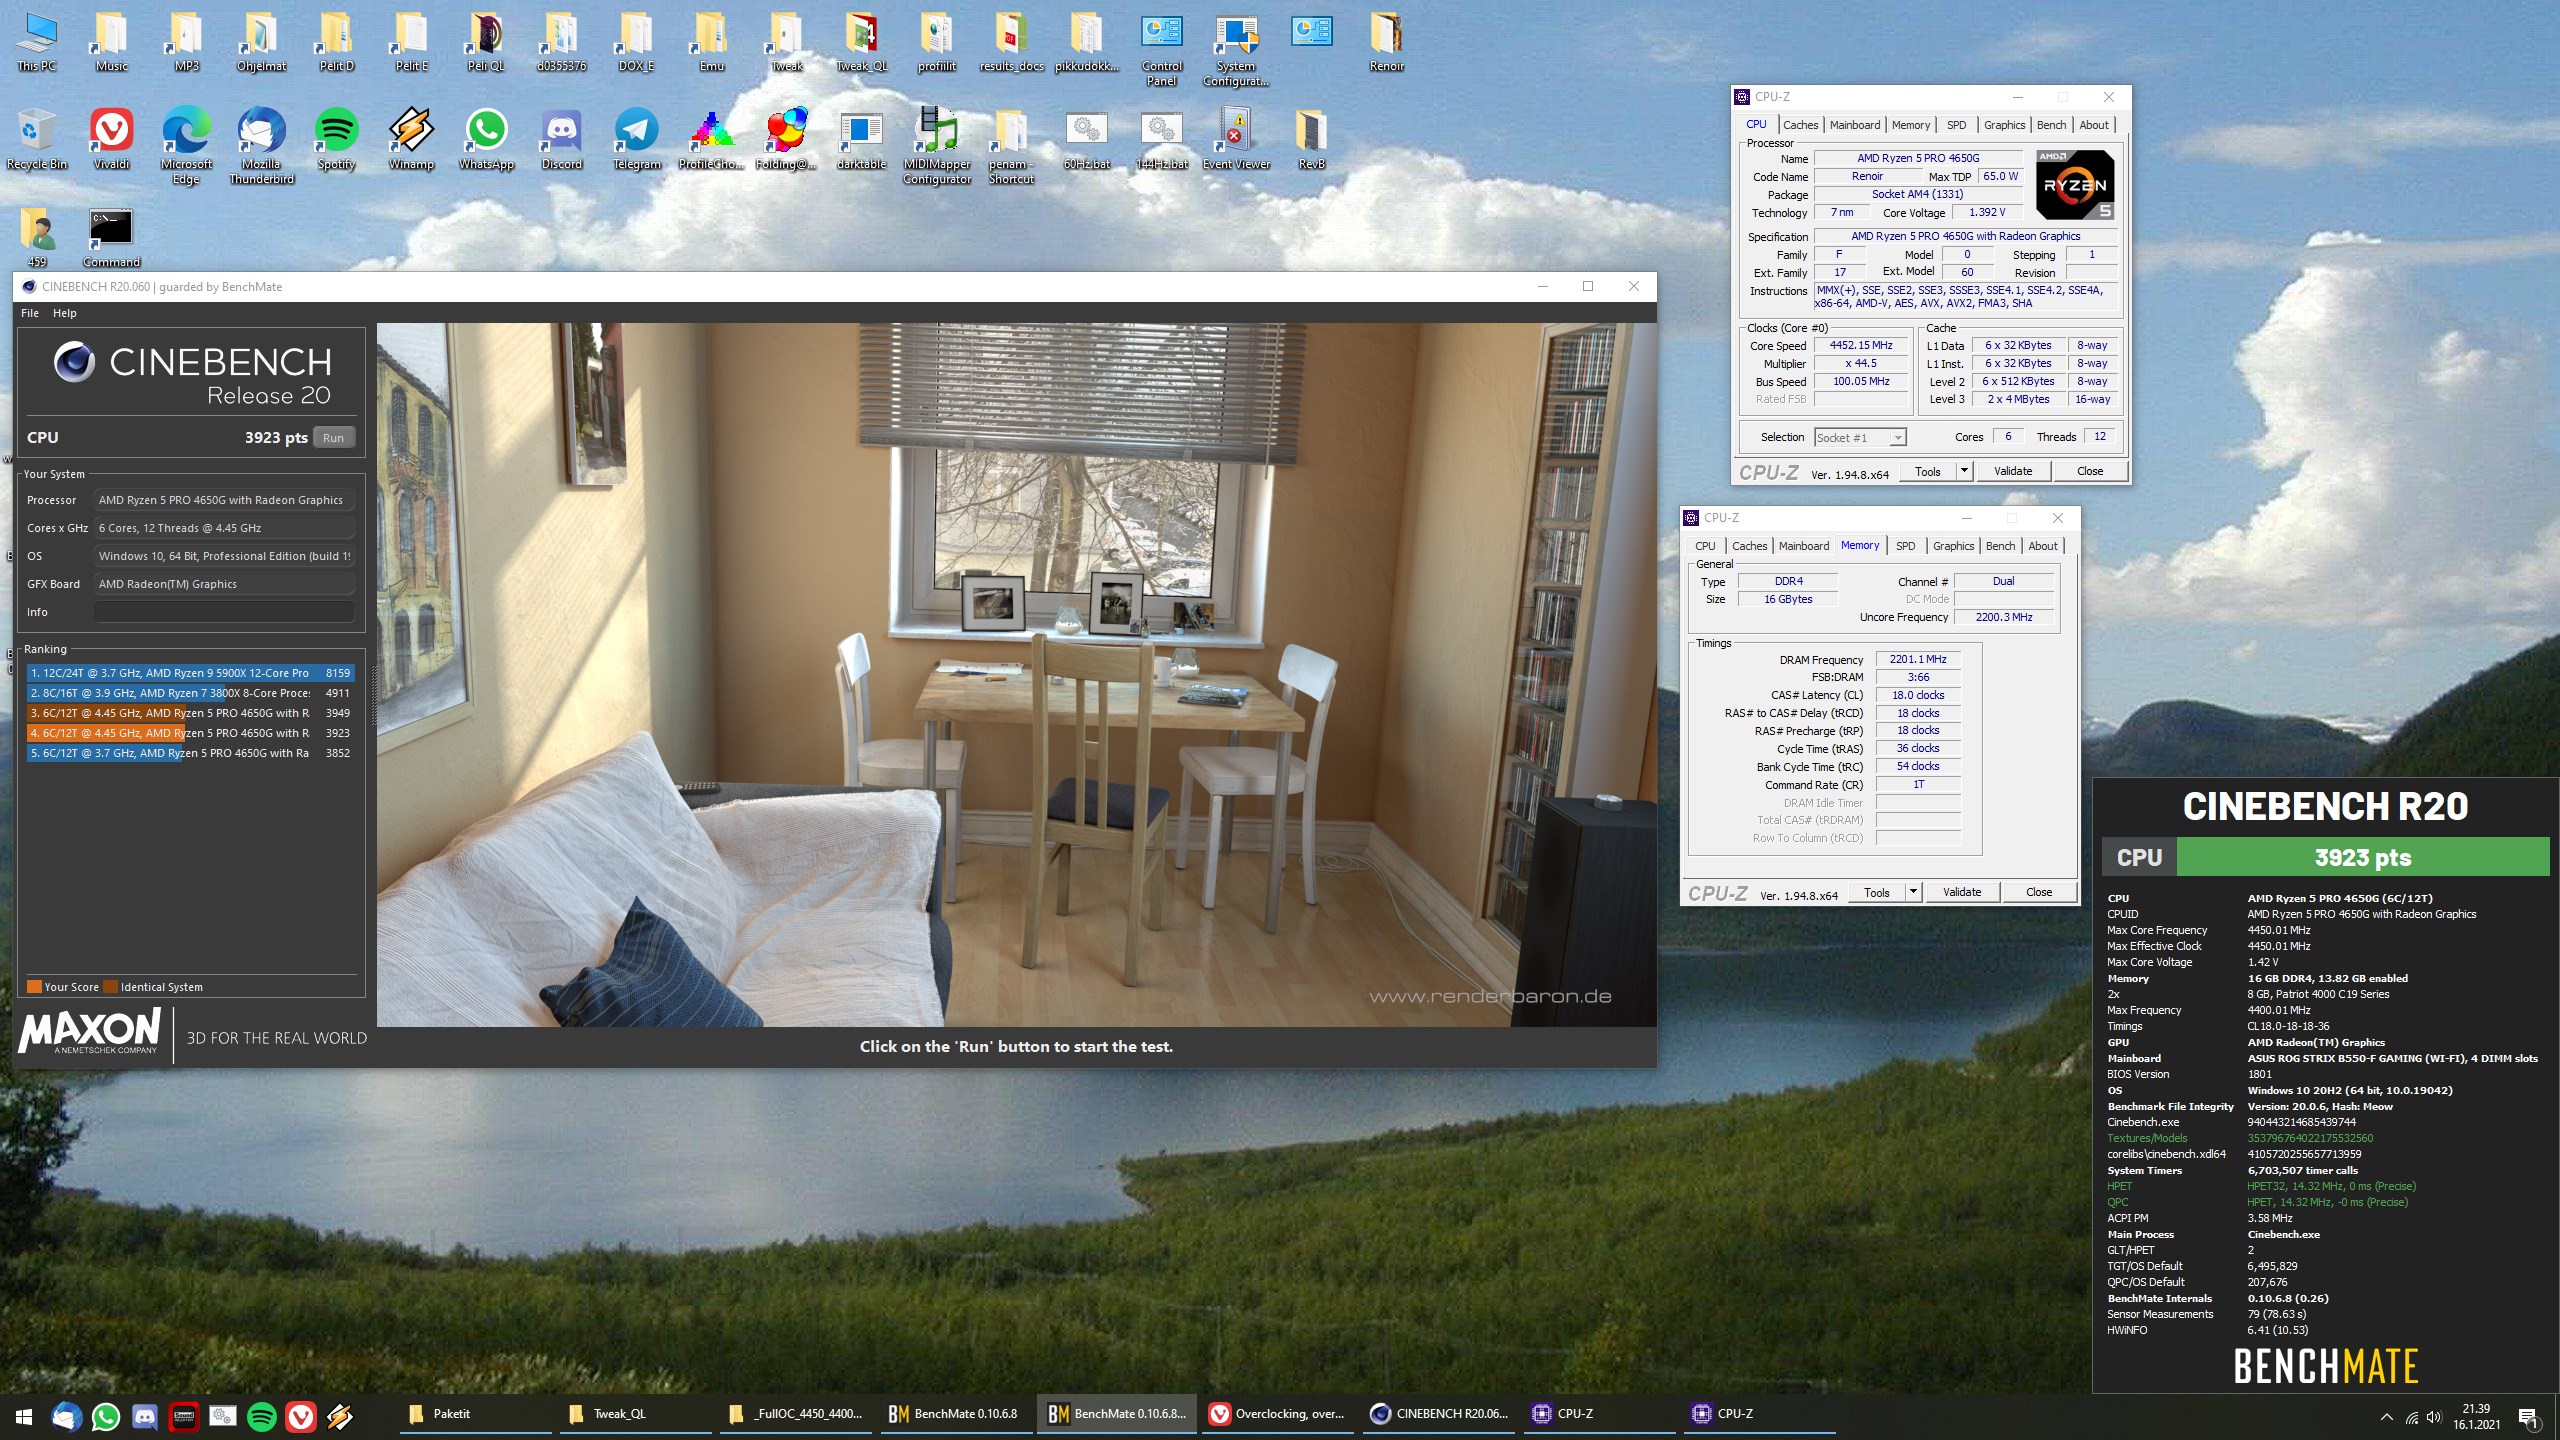This screenshot has height=1440, width=2560.
Task: Click the Processor field in Cinebench
Action: click(x=224, y=500)
